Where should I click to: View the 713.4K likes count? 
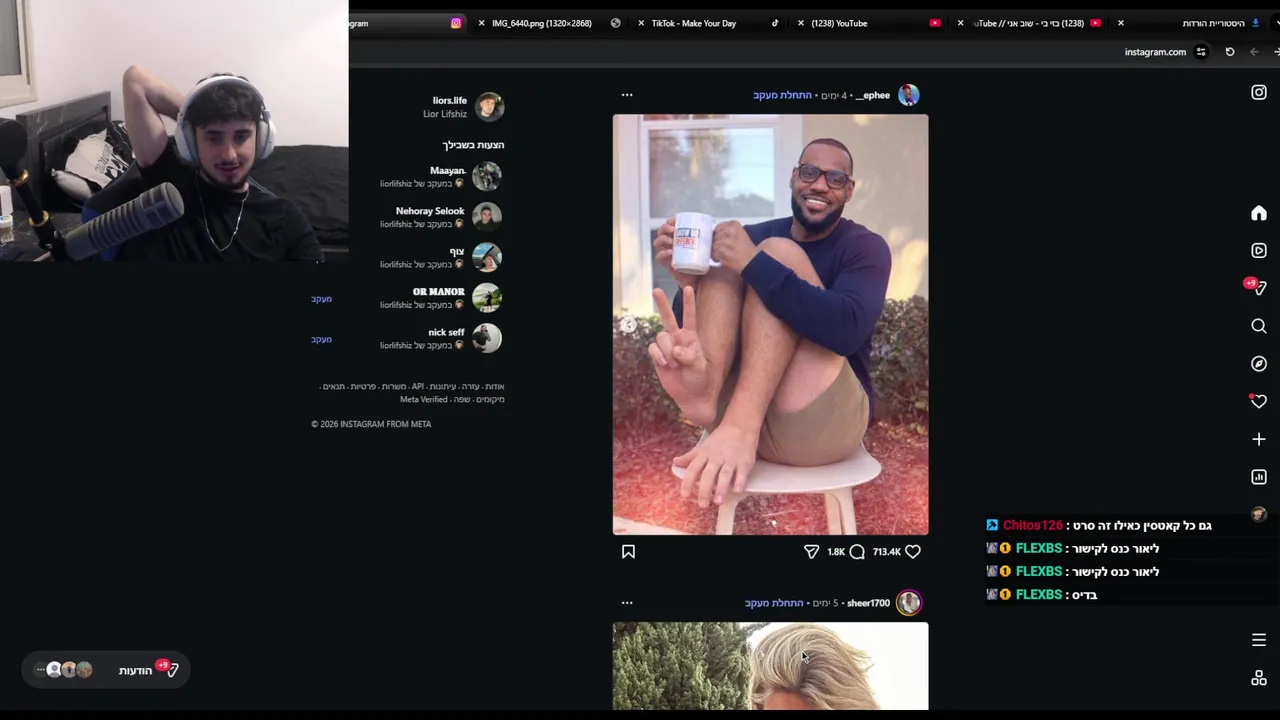886,551
